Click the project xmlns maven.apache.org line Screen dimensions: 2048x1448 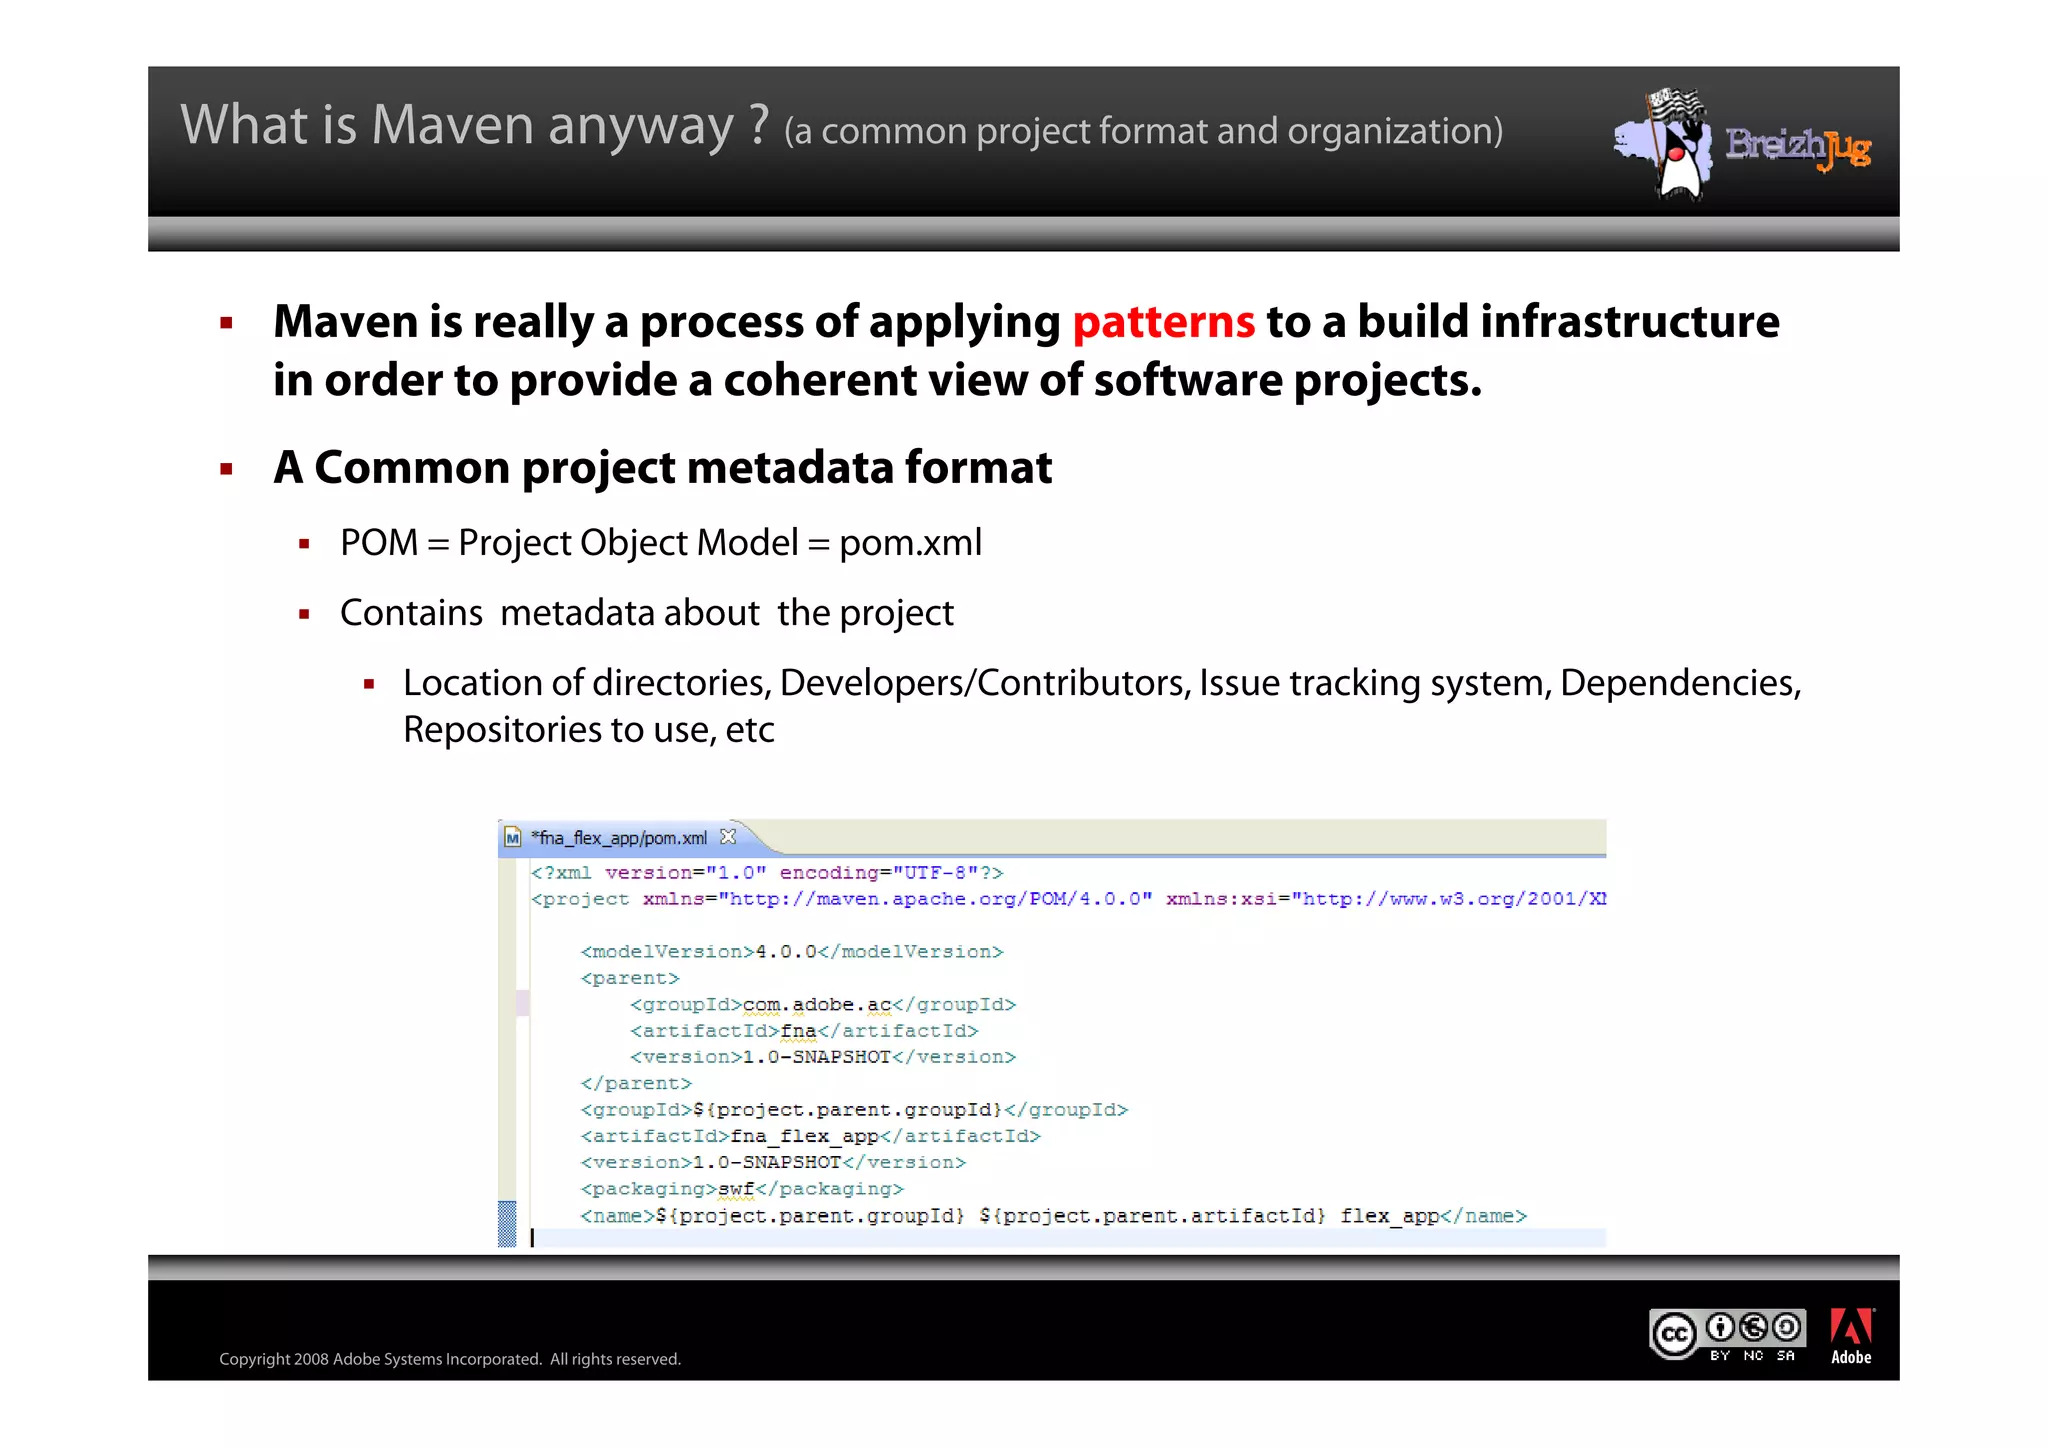(x=1068, y=899)
